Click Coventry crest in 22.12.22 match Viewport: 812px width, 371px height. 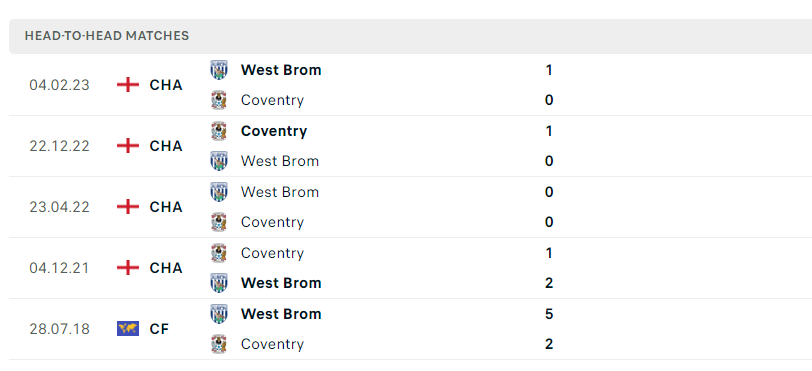click(219, 131)
